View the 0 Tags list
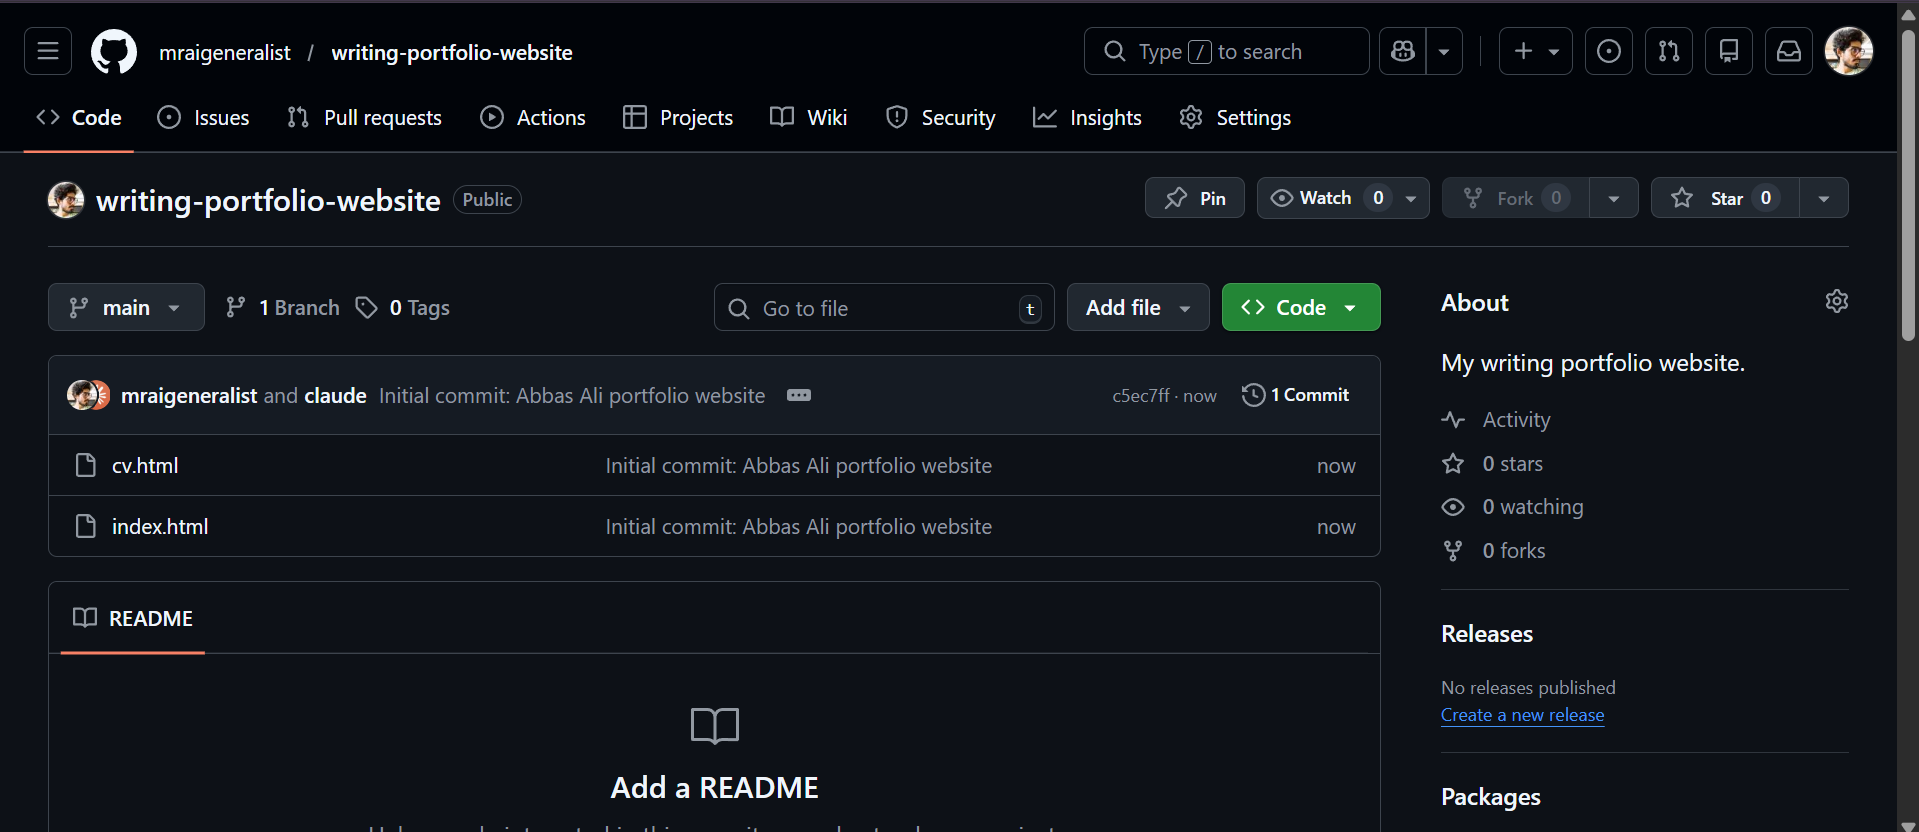The height and width of the screenshot is (832, 1919). click(x=403, y=307)
